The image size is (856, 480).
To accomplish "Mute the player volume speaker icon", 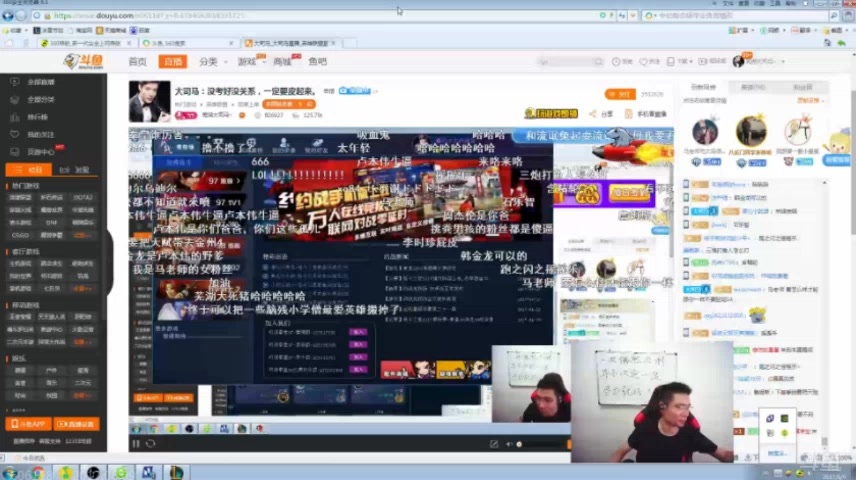I will 509,444.
